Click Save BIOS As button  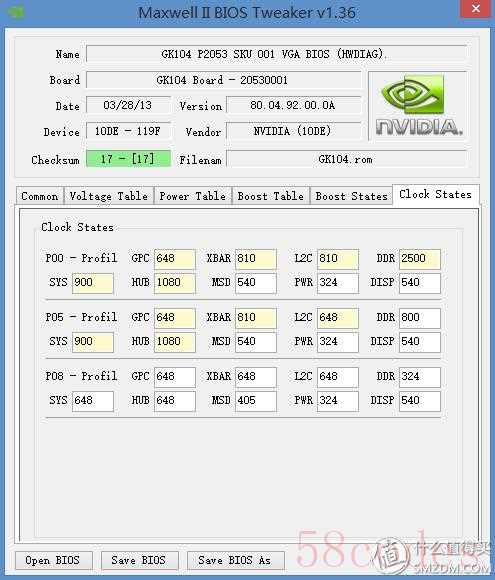235,560
